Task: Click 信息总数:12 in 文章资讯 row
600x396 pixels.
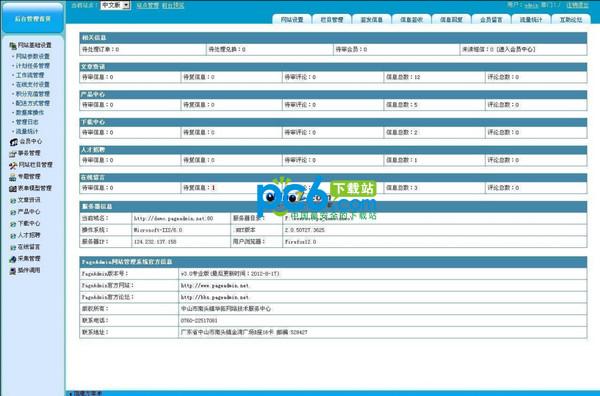Action: click(403, 77)
